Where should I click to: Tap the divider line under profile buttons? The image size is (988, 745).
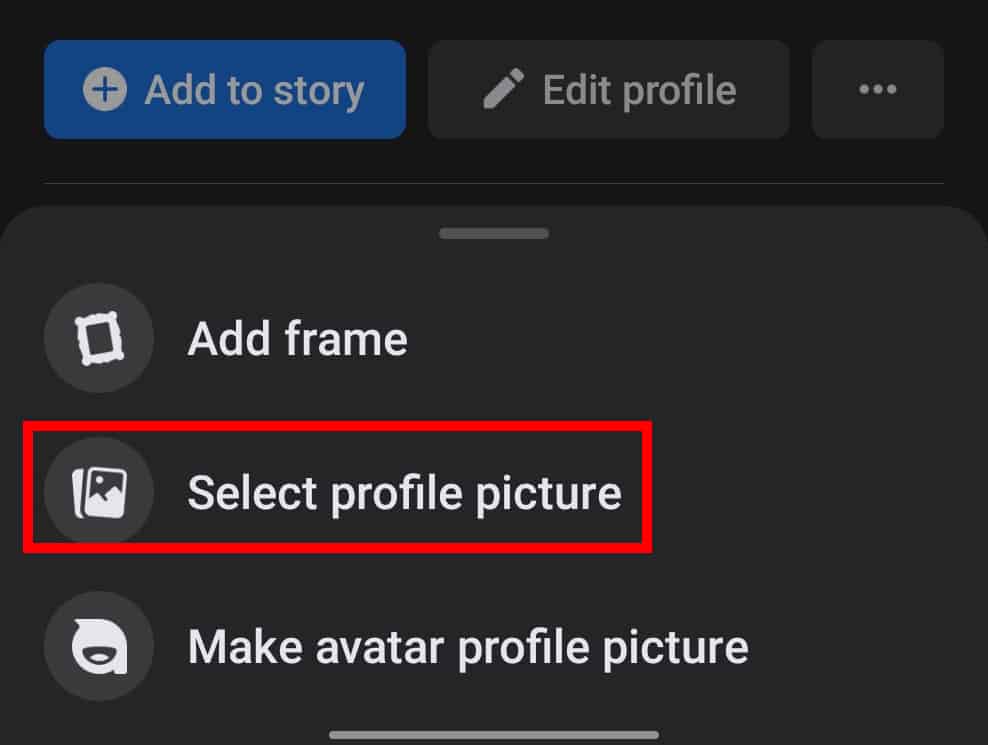494,183
